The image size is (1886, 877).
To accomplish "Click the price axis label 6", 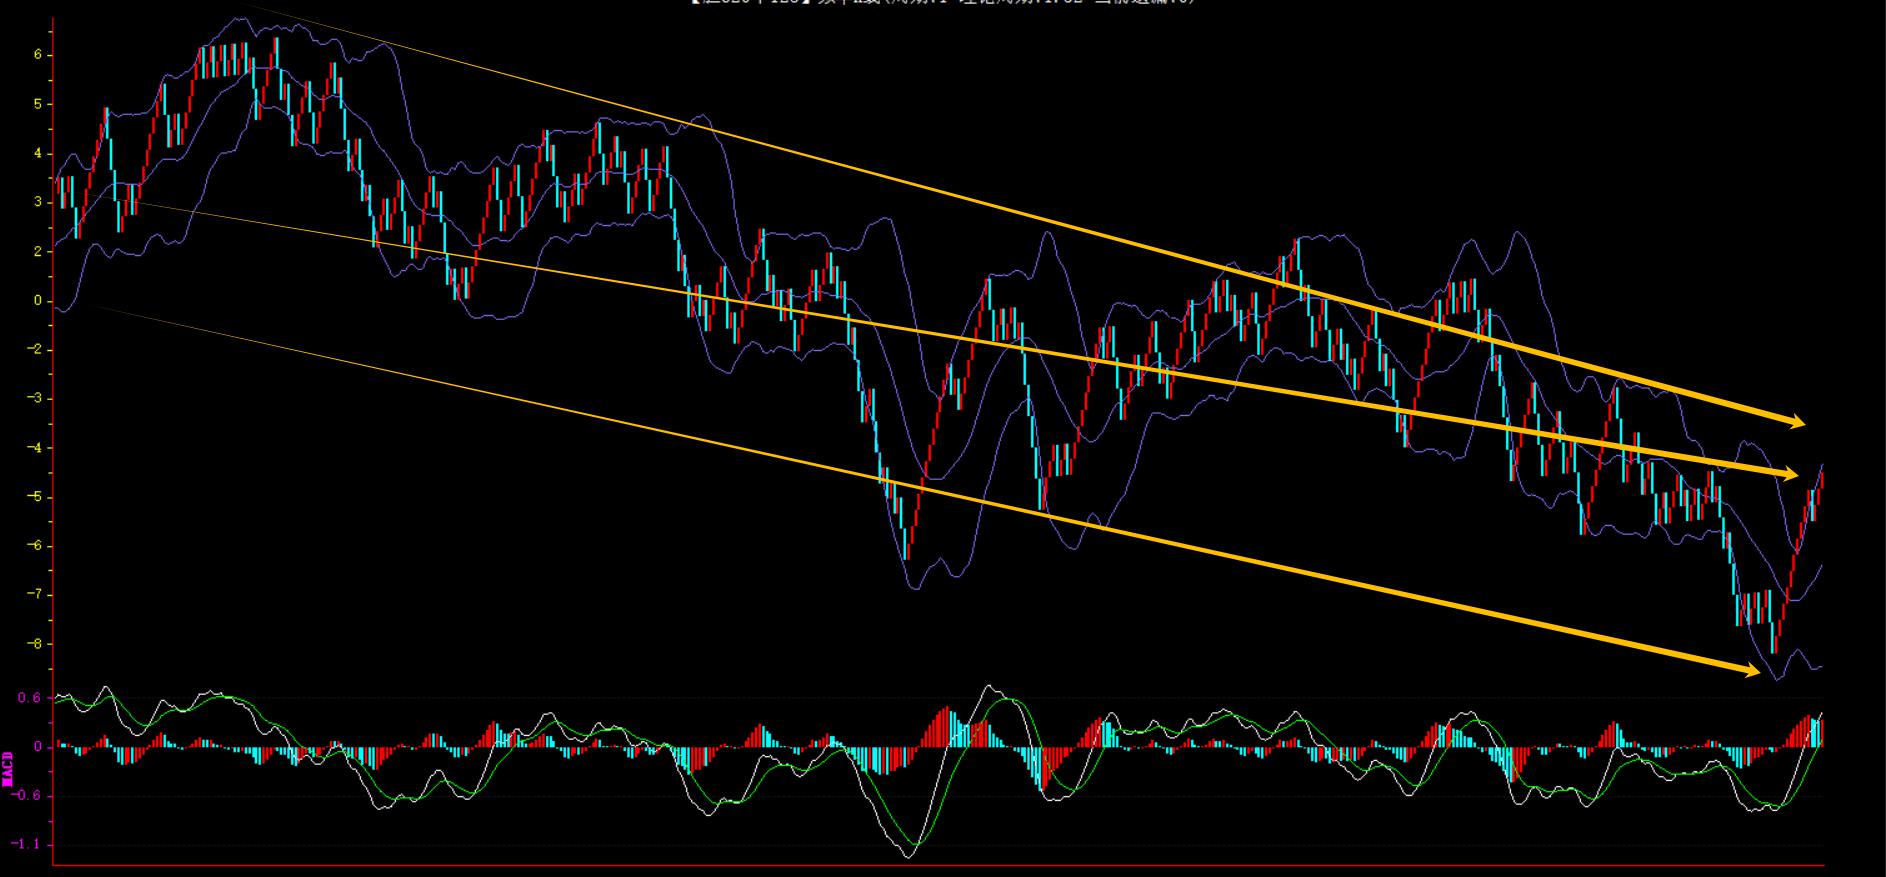I will pos(38,55).
